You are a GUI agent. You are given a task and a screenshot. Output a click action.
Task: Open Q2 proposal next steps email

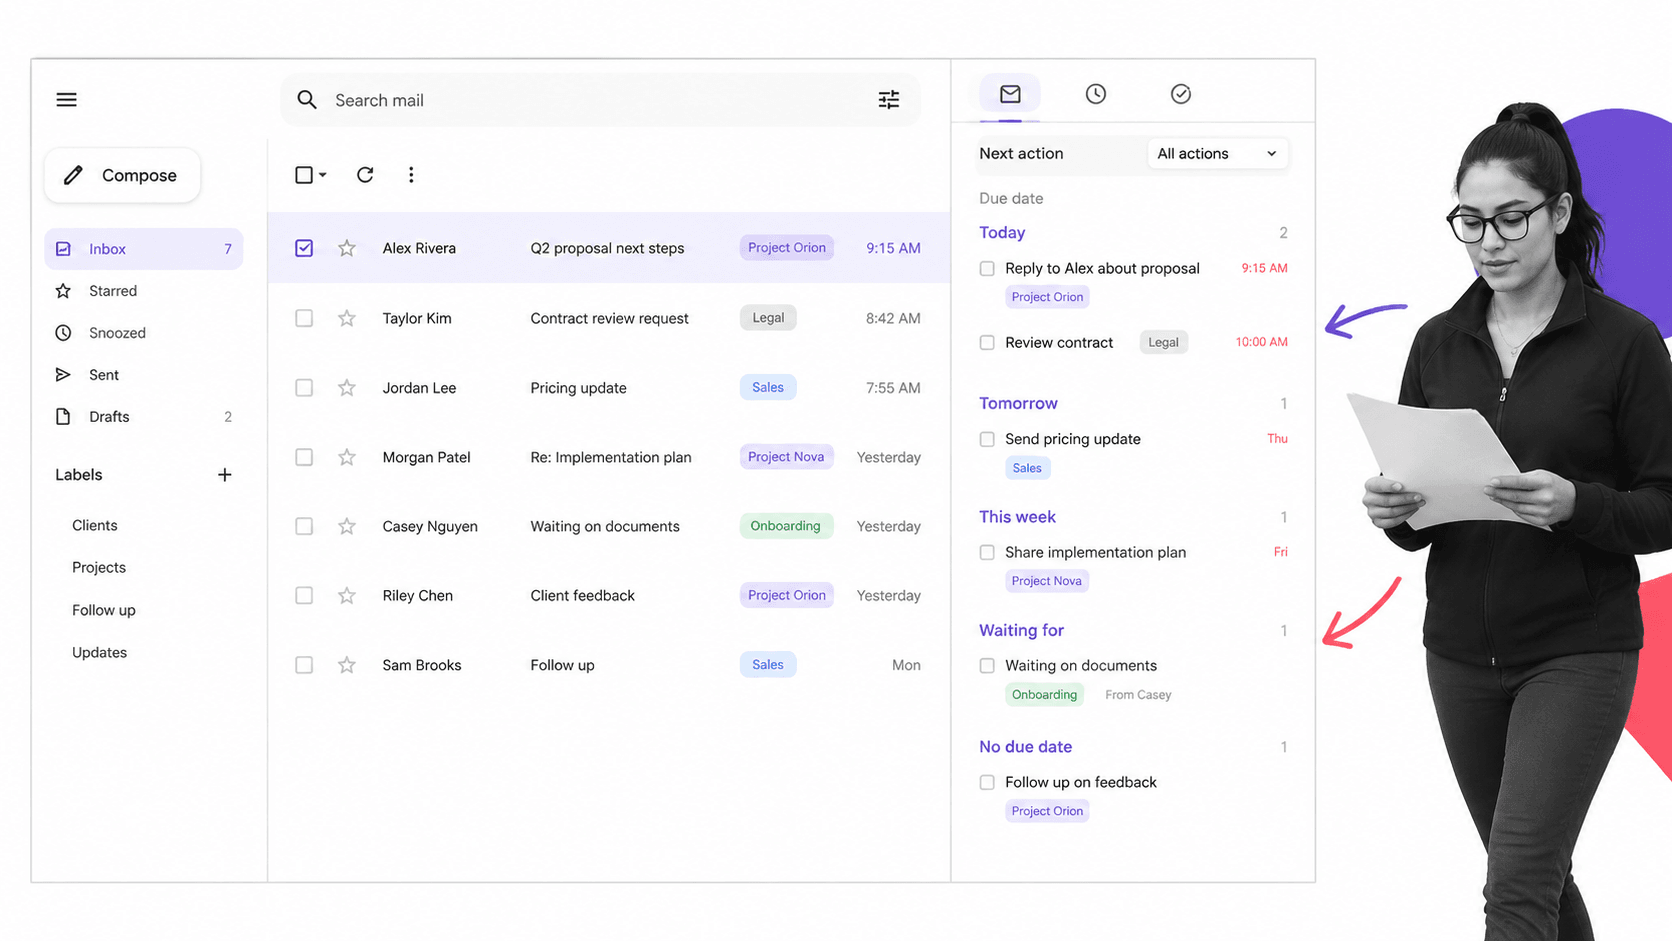(607, 248)
